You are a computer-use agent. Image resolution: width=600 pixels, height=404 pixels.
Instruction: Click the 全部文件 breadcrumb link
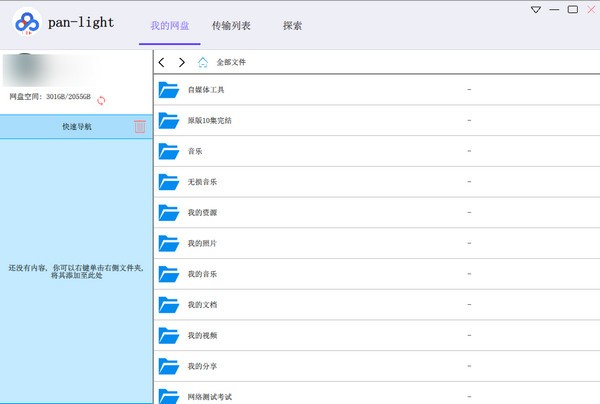pyautogui.click(x=231, y=62)
